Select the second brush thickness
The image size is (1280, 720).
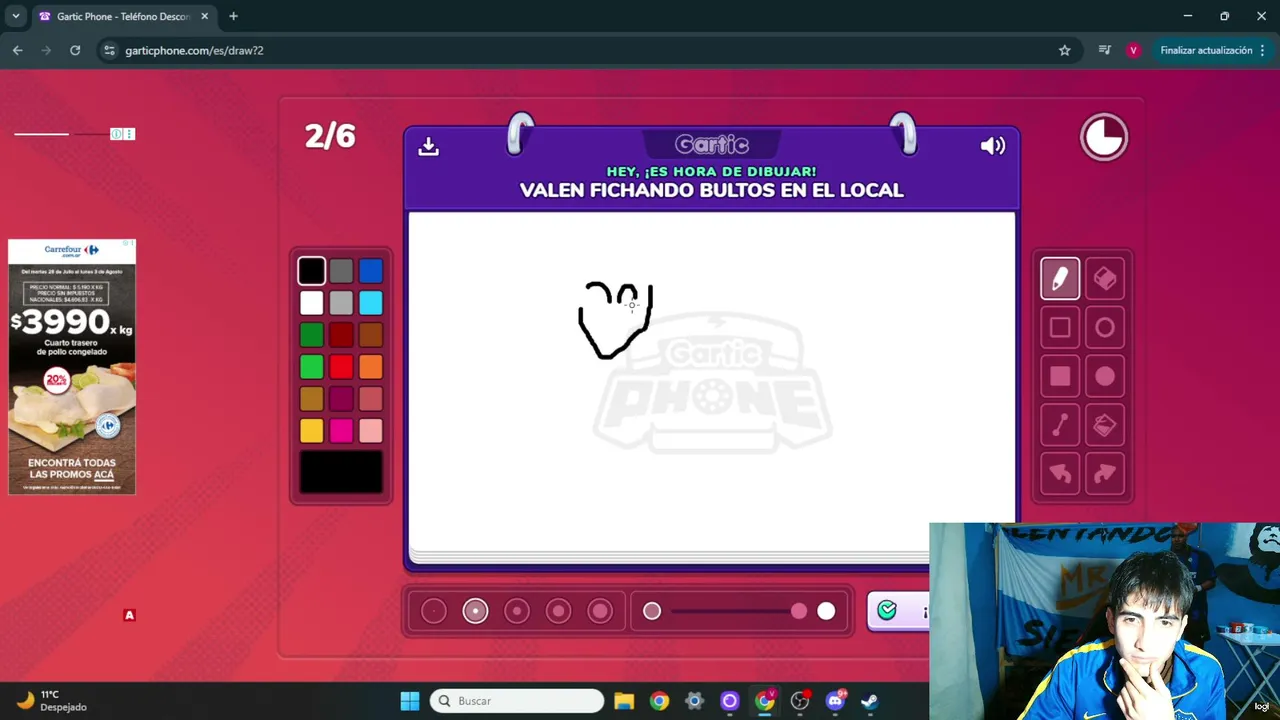[475, 611]
